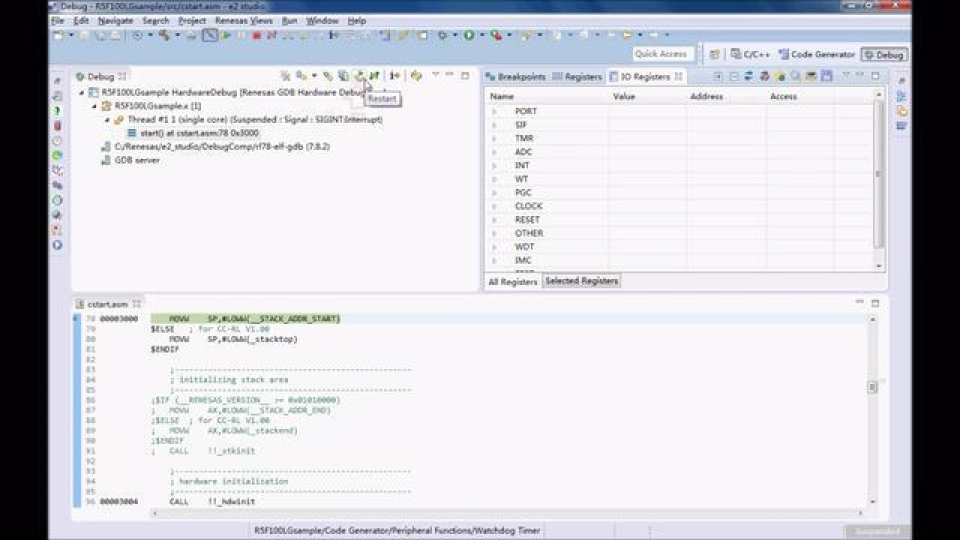Open the Run menu
The height and width of the screenshot is (540, 960).
point(289,20)
